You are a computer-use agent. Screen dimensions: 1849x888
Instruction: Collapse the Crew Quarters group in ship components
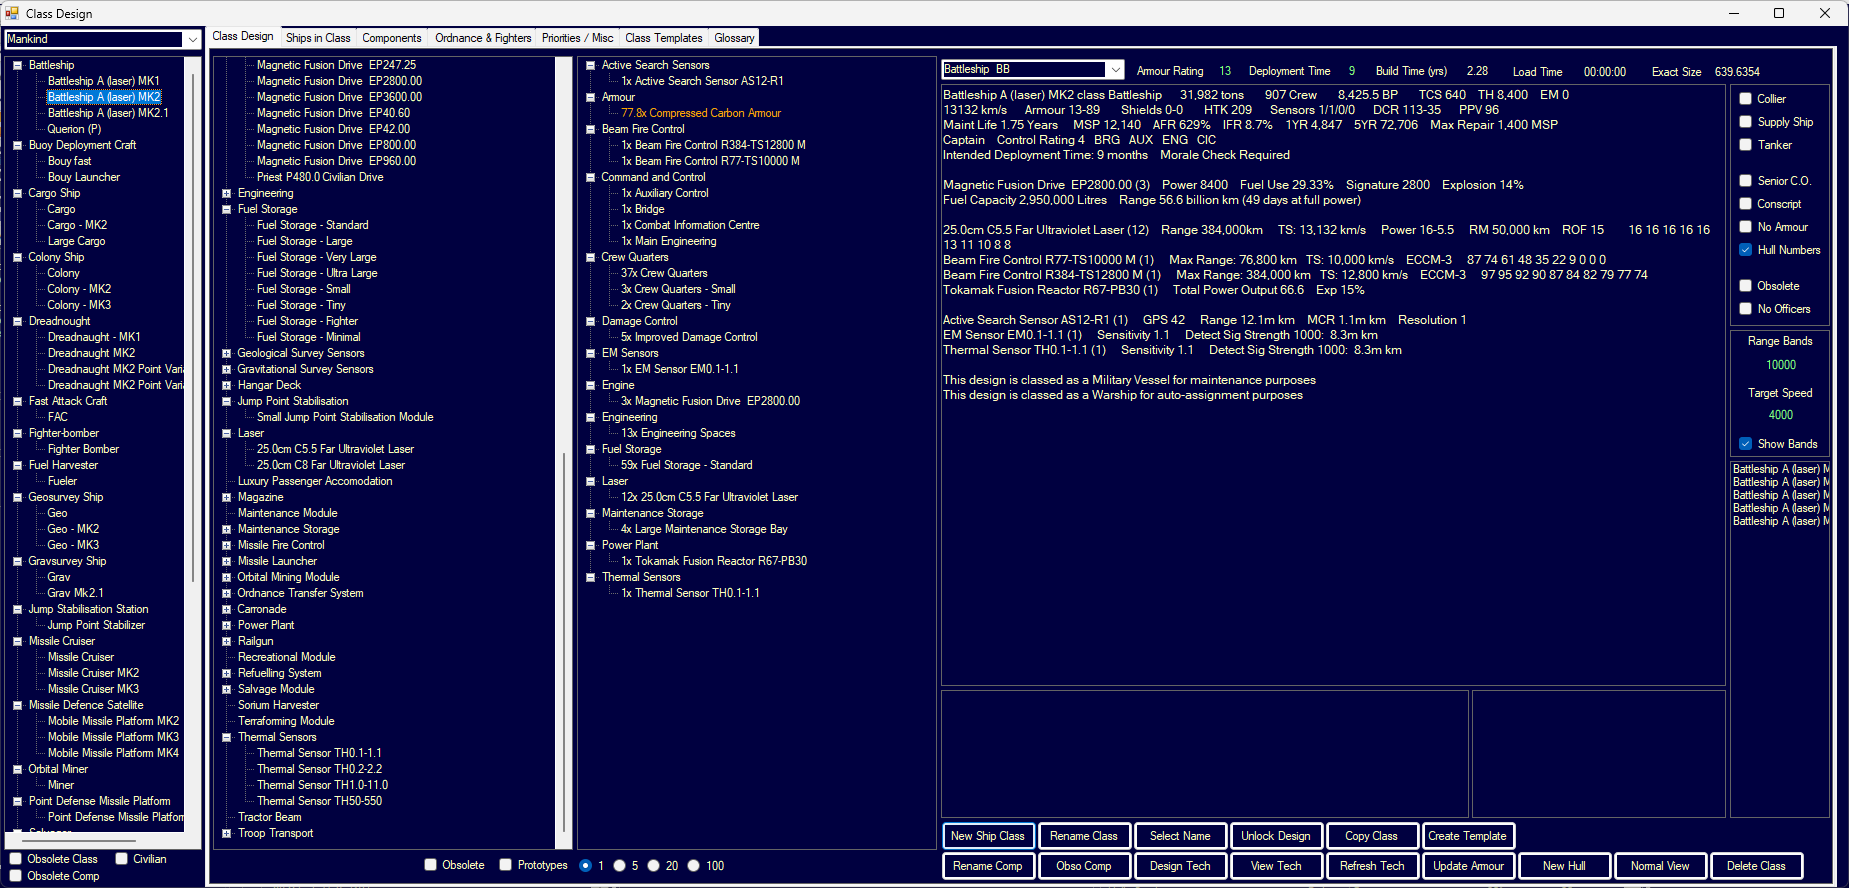pyautogui.click(x=591, y=257)
